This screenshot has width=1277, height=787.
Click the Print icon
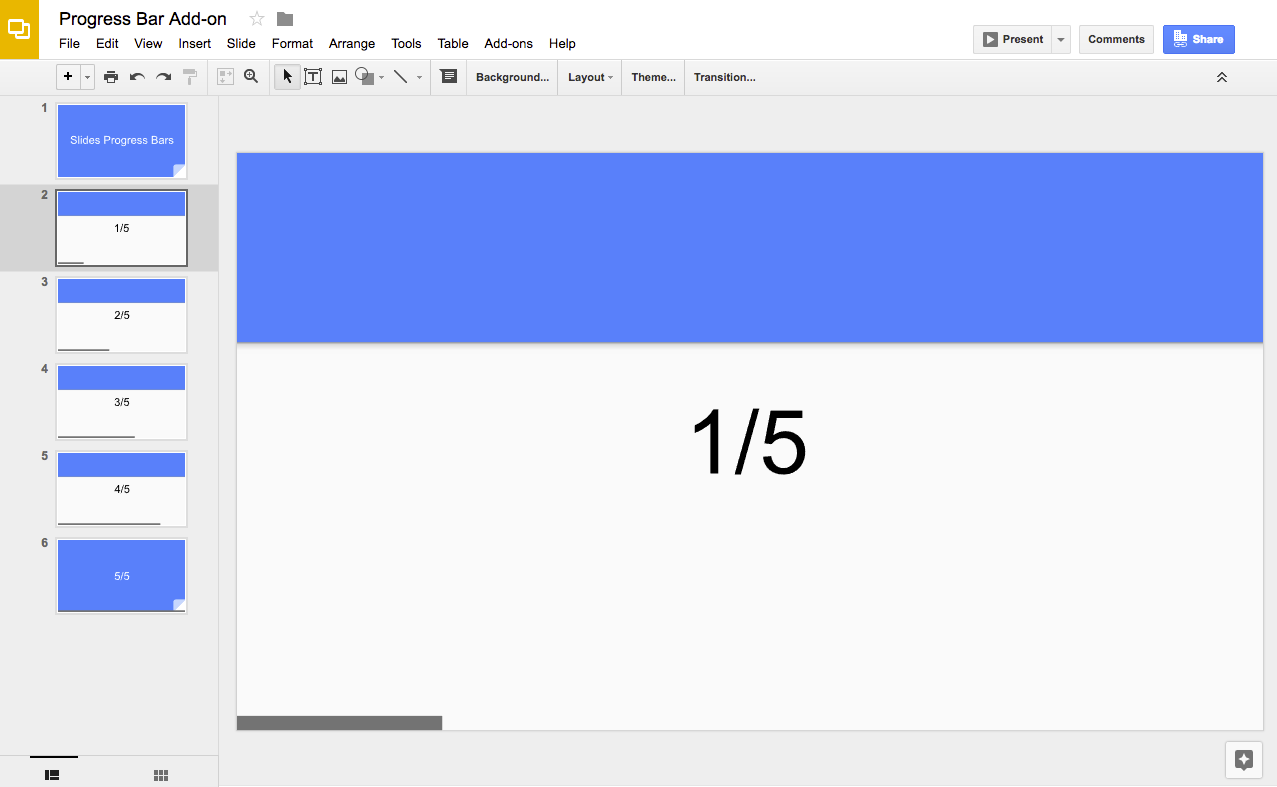coord(111,76)
